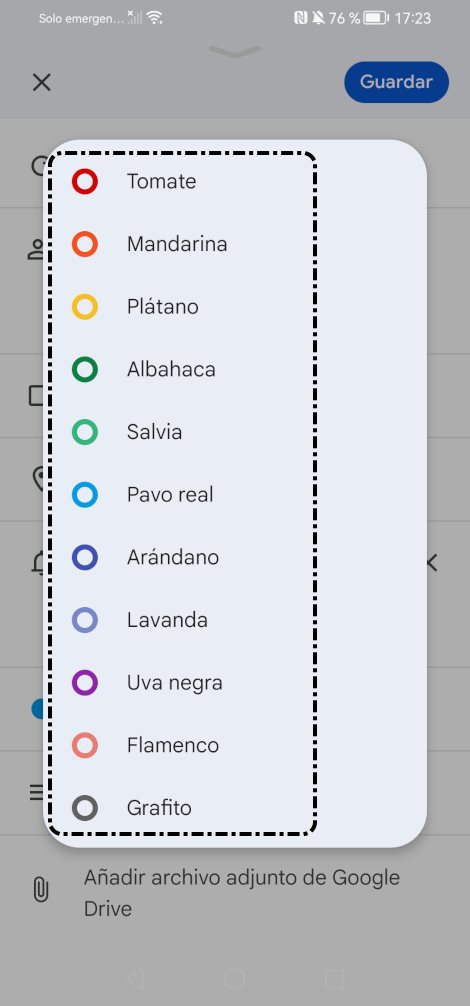Open Añadir archivo adjunto de Google Drive

click(x=242, y=892)
